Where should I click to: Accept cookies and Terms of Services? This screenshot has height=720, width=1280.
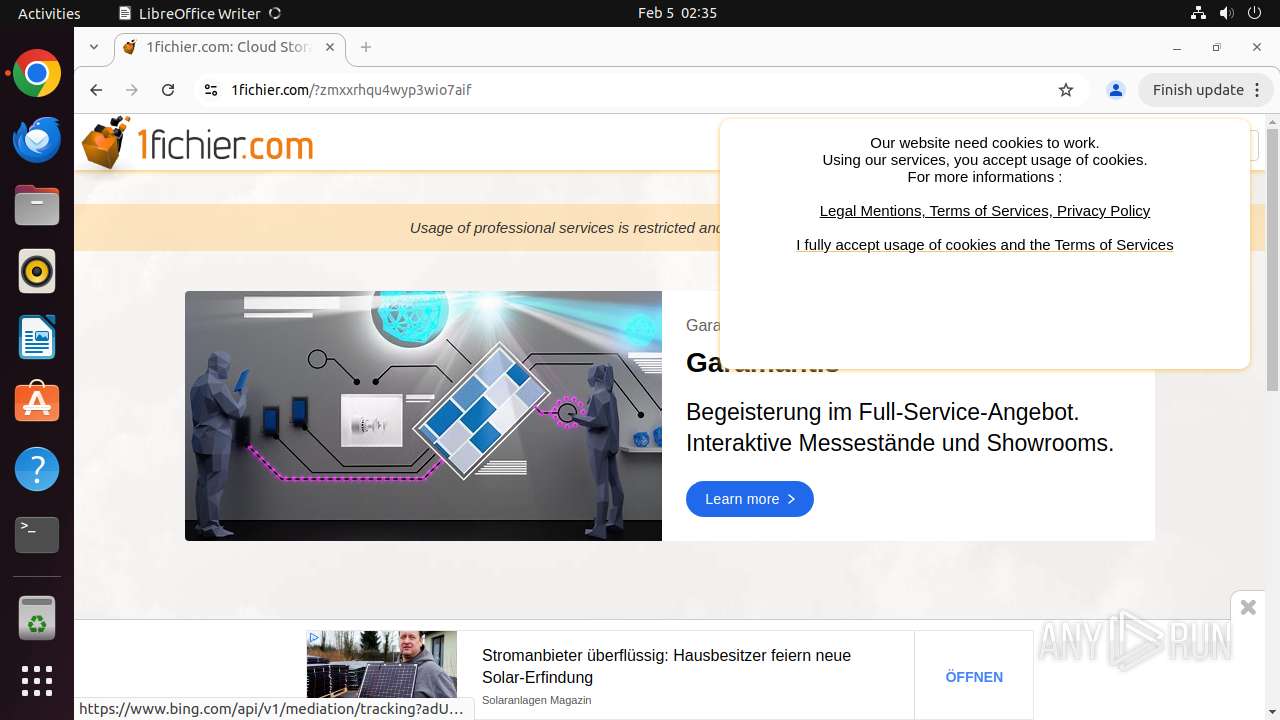[x=985, y=245]
